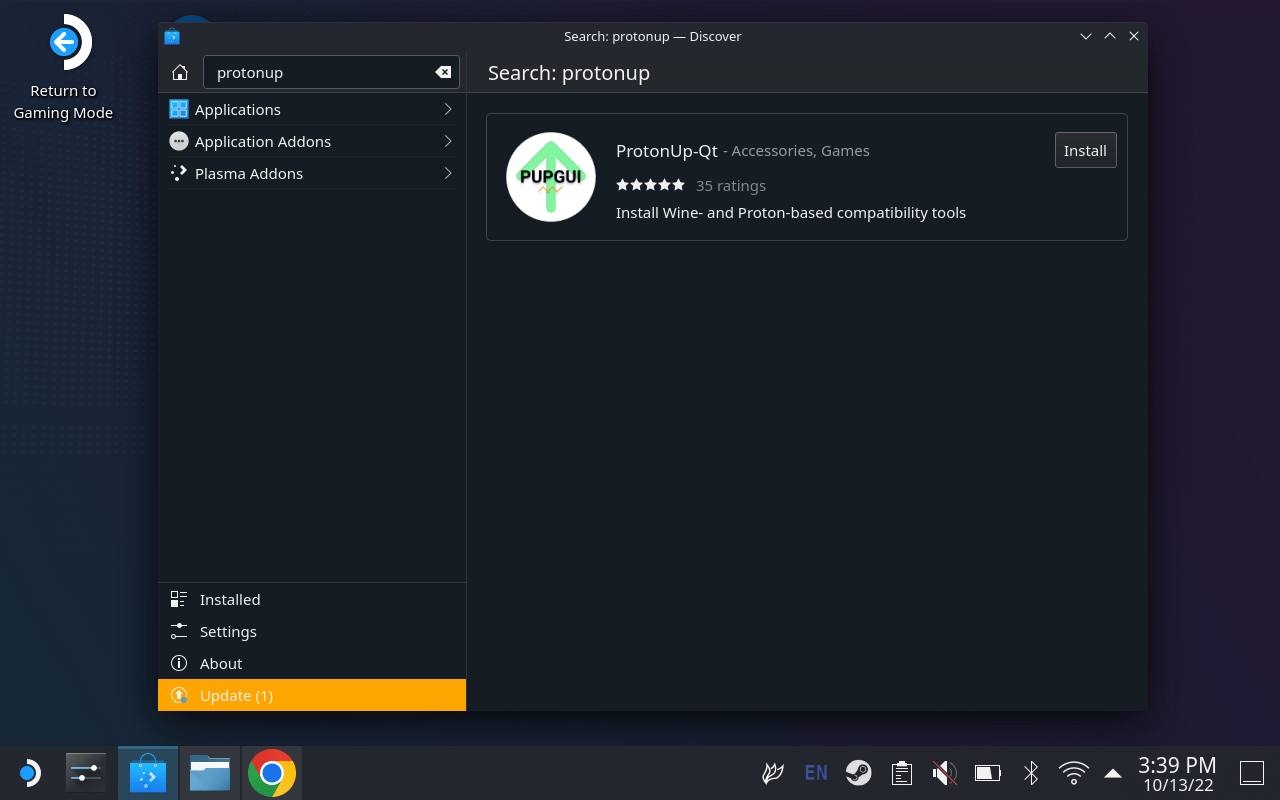
Task: Expand hidden system tray icons arrow
Action: coord(1113,773)
